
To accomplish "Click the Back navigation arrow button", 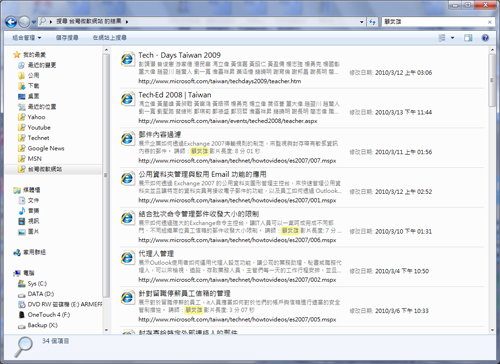I will (11, 22).
